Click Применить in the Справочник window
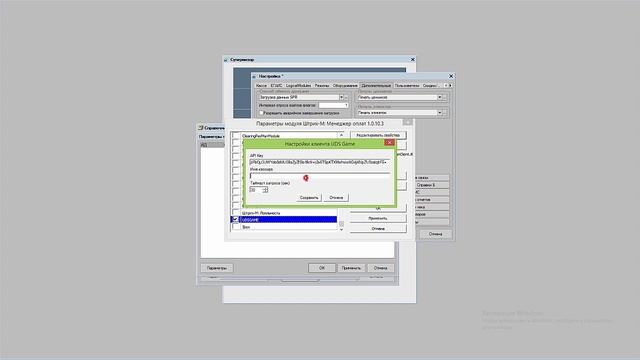This screenshot has height=360, width=640. (351, 268)
